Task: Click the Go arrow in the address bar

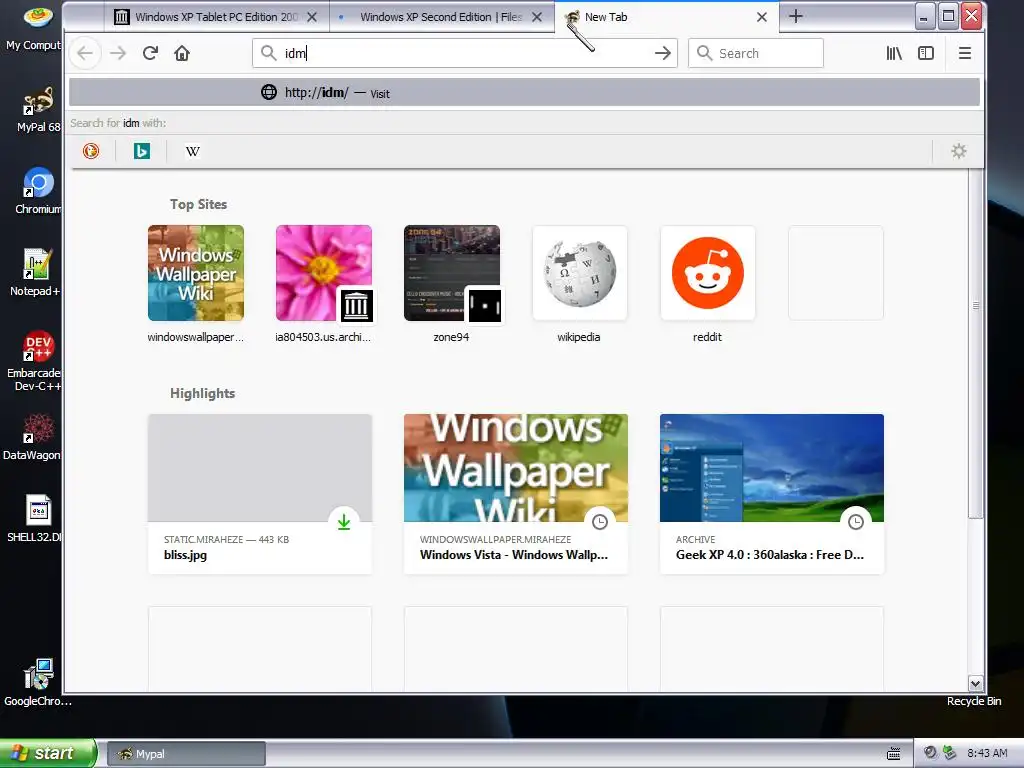Action: [x=662, y=54]
